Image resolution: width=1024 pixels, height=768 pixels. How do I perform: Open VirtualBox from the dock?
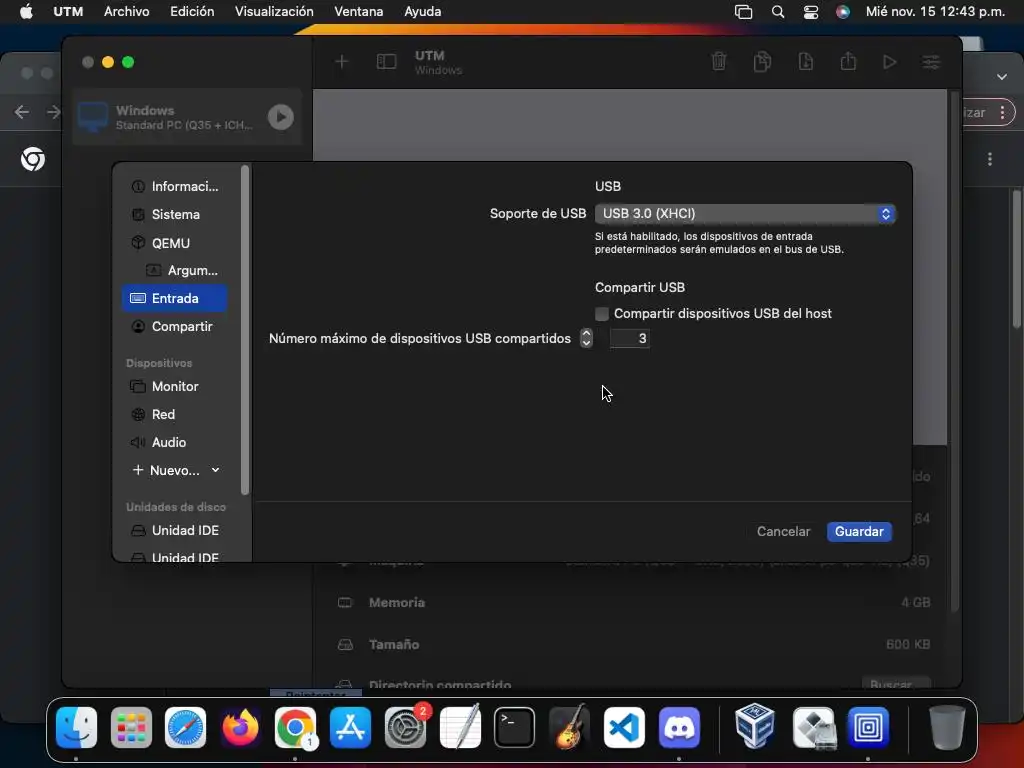(756, 726)
